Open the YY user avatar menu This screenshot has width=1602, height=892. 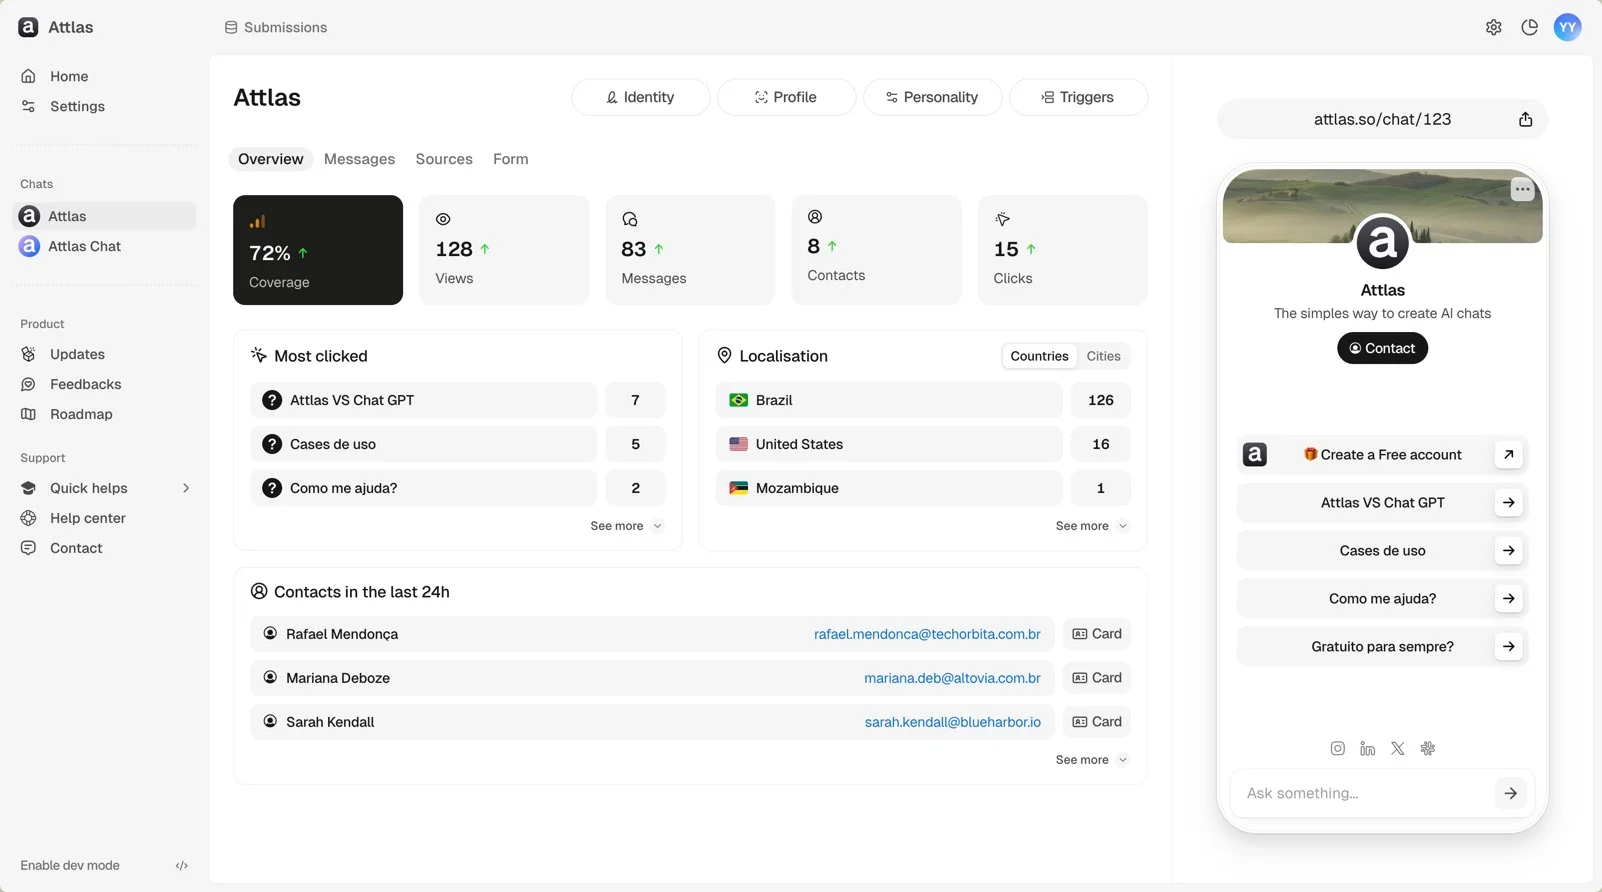pyautogui.click(x=1567, y=27)
